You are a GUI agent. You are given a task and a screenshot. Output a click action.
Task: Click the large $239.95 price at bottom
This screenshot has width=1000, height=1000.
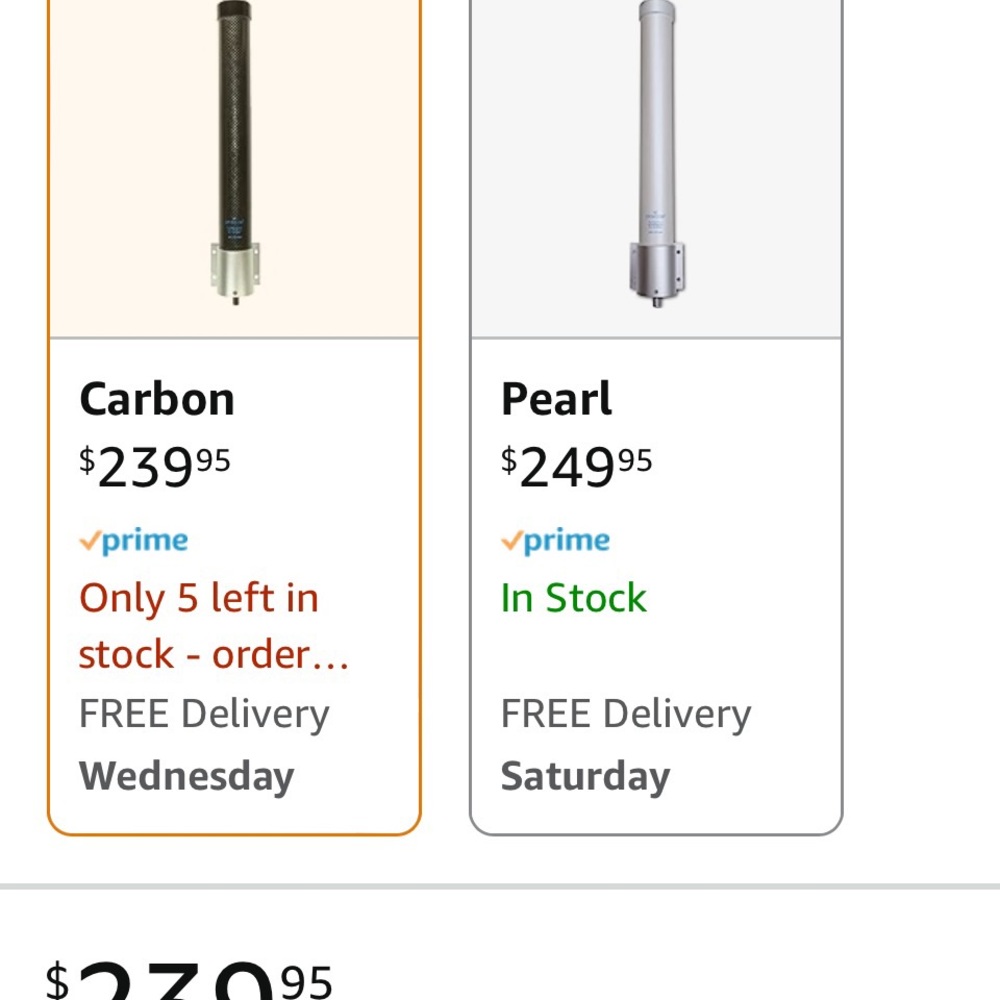click(x=190, y=980)
